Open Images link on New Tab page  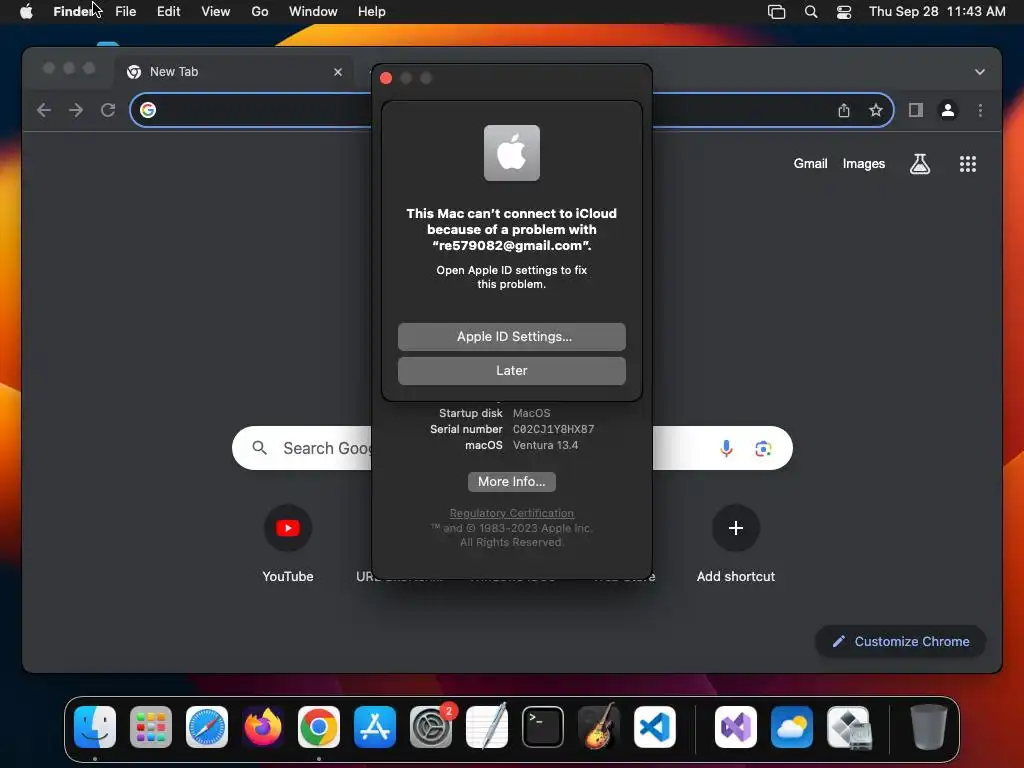point(863,164)
